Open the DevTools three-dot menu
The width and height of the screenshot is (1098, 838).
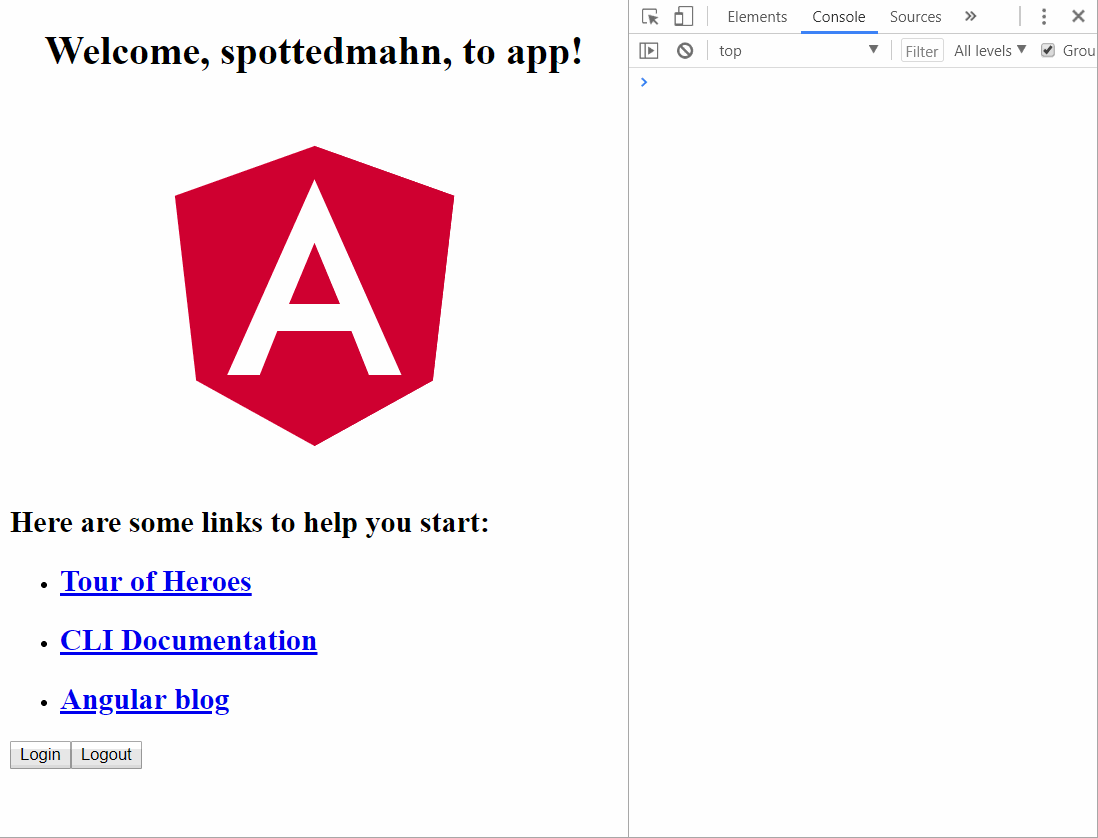coord(1043,16)
